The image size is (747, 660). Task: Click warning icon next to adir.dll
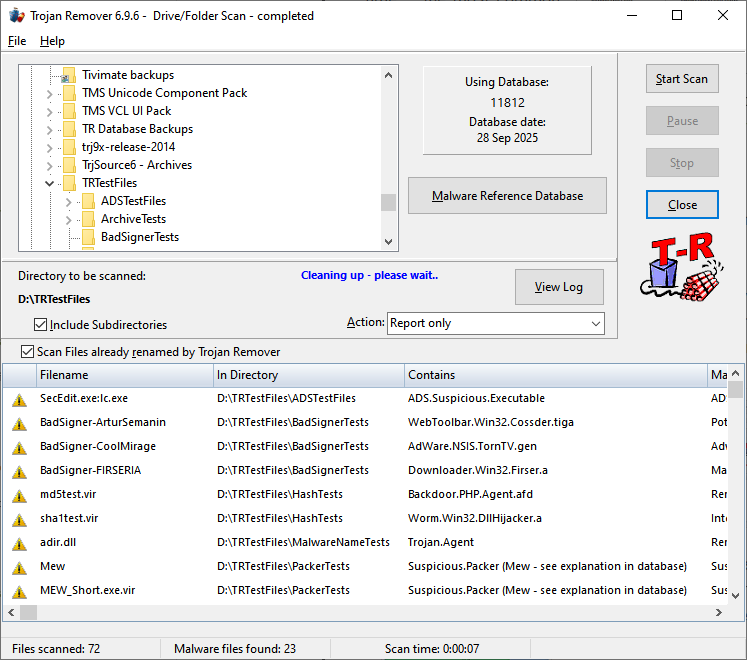19,543
